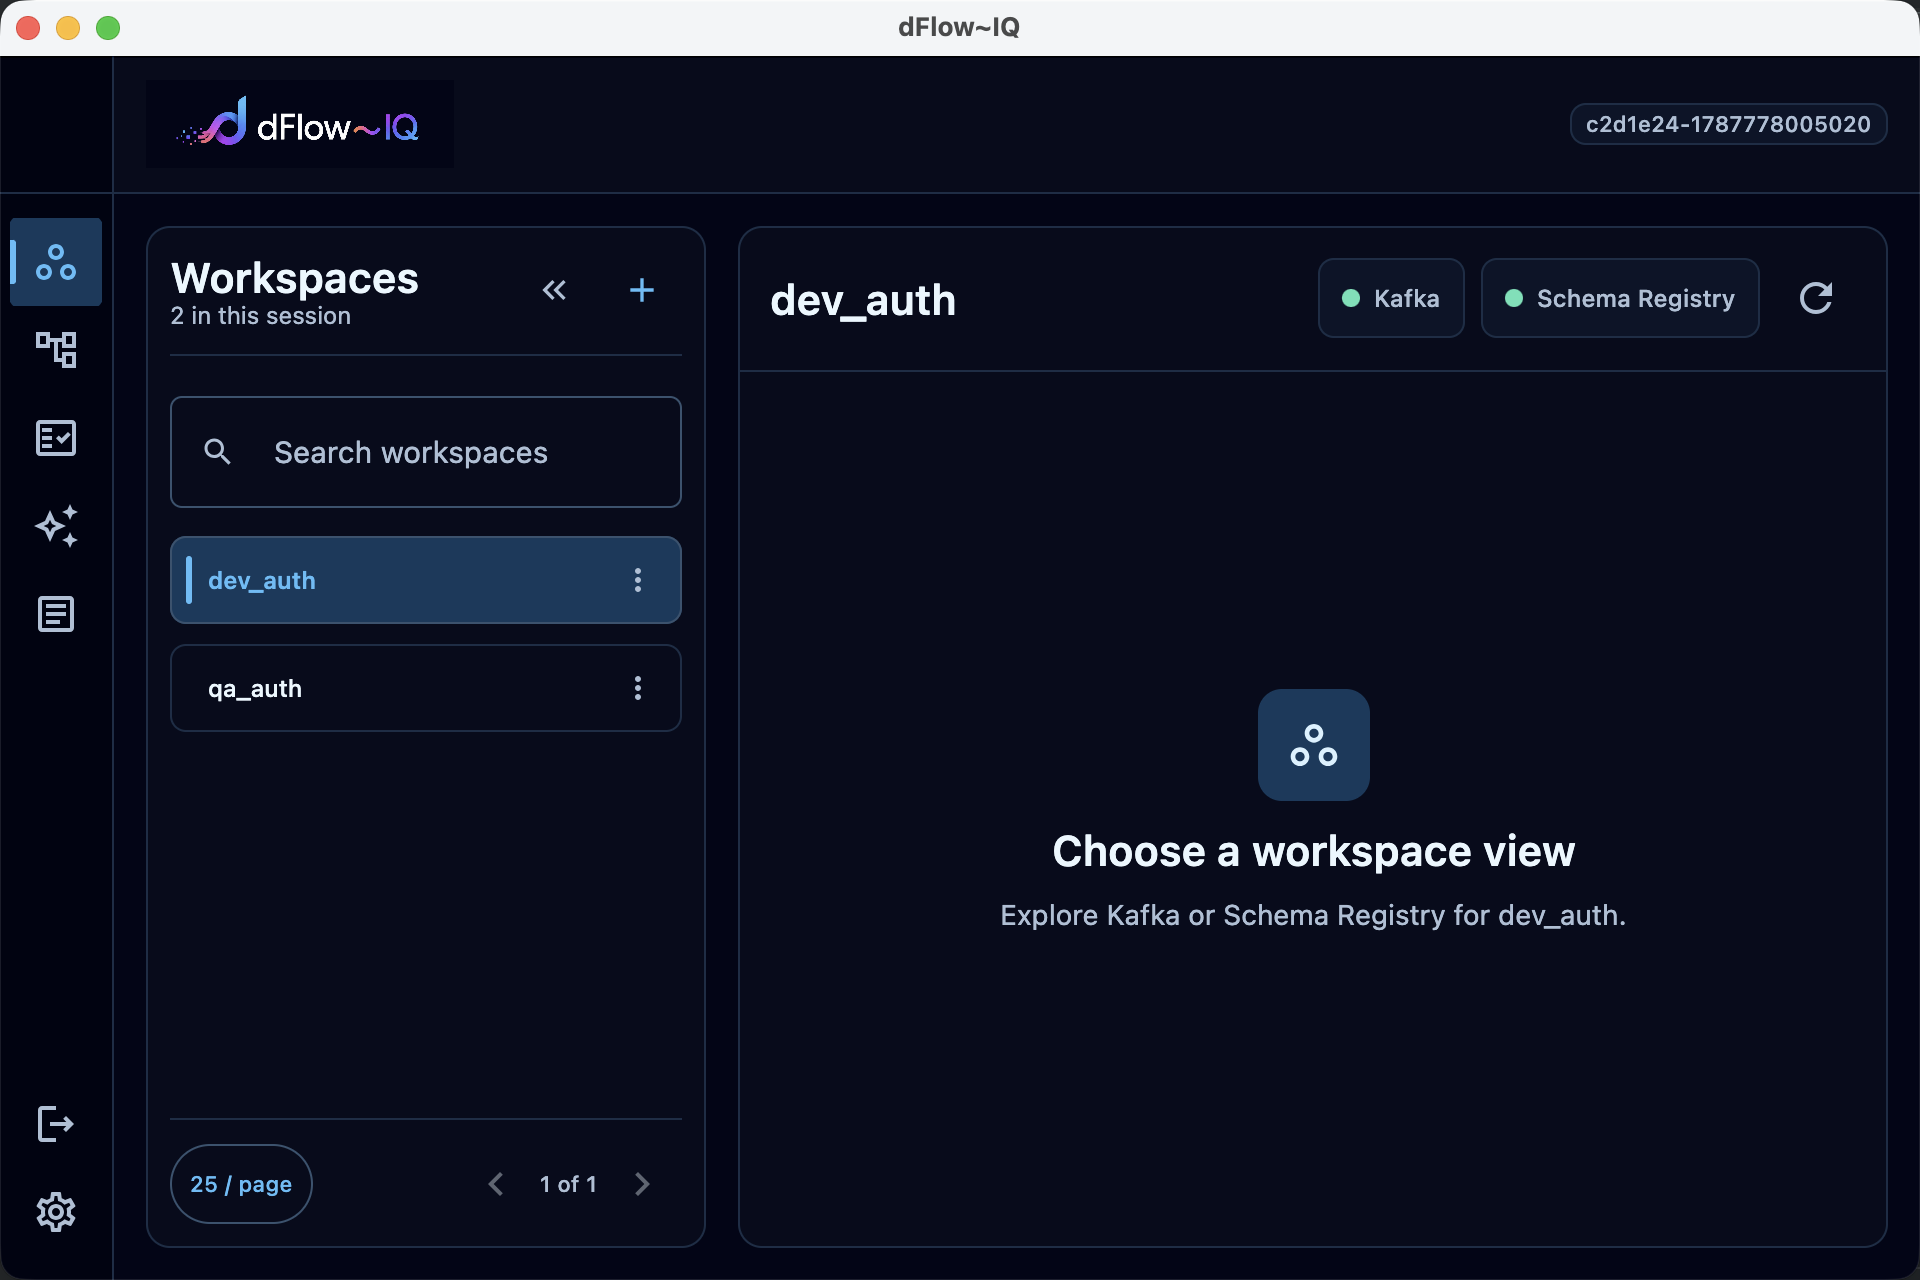Go to previous page of workspaces
Image resolution: width=1920 pixels, height=1280 pixels.
click(x=496, y=1184)
